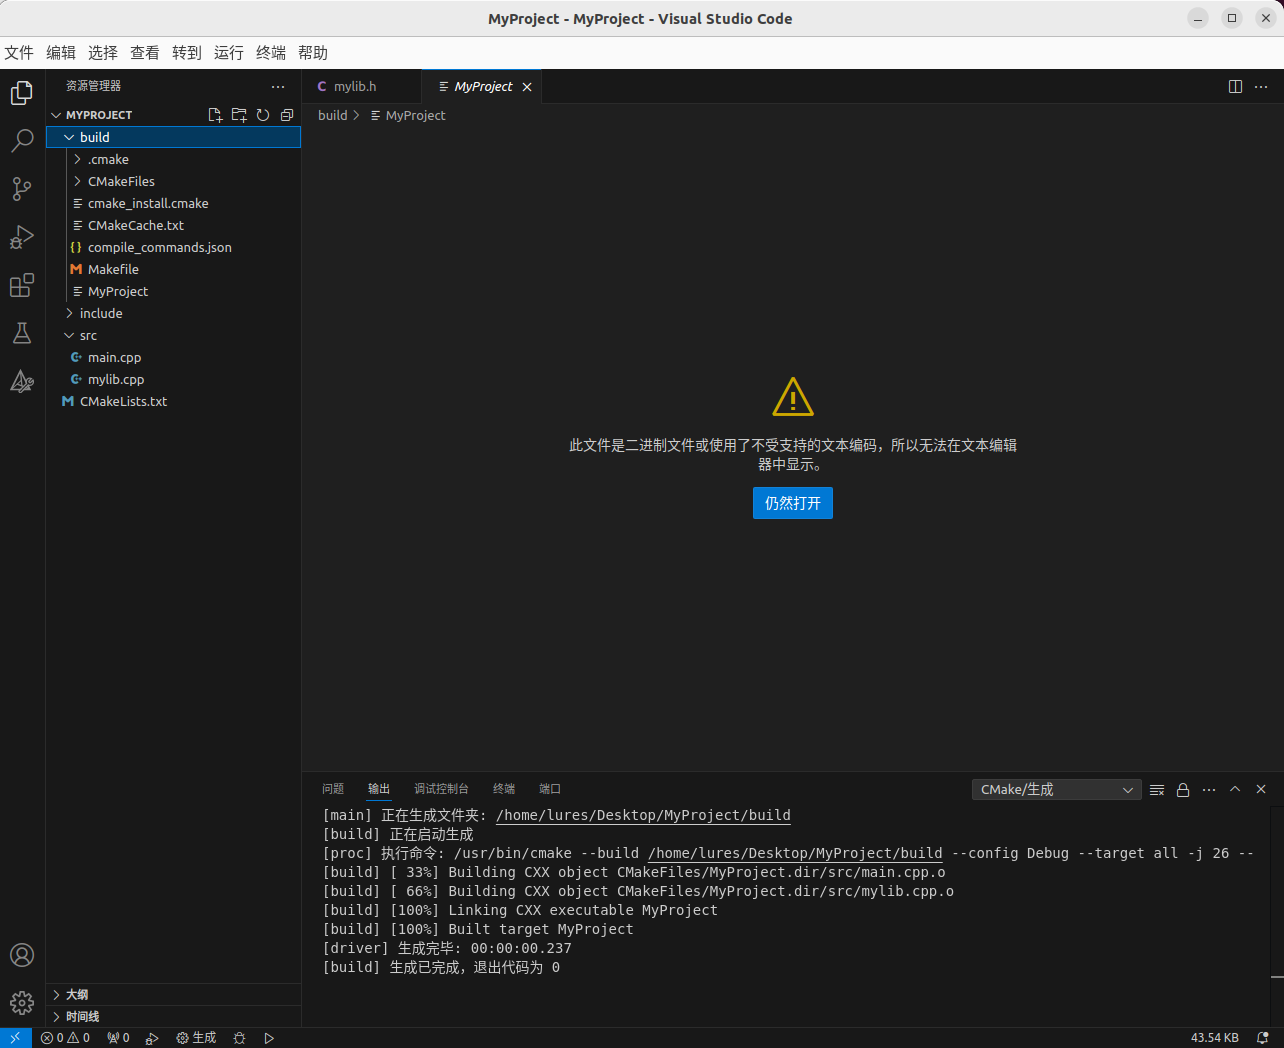Click New Folder icon in explorer header

tap(239, 115)
